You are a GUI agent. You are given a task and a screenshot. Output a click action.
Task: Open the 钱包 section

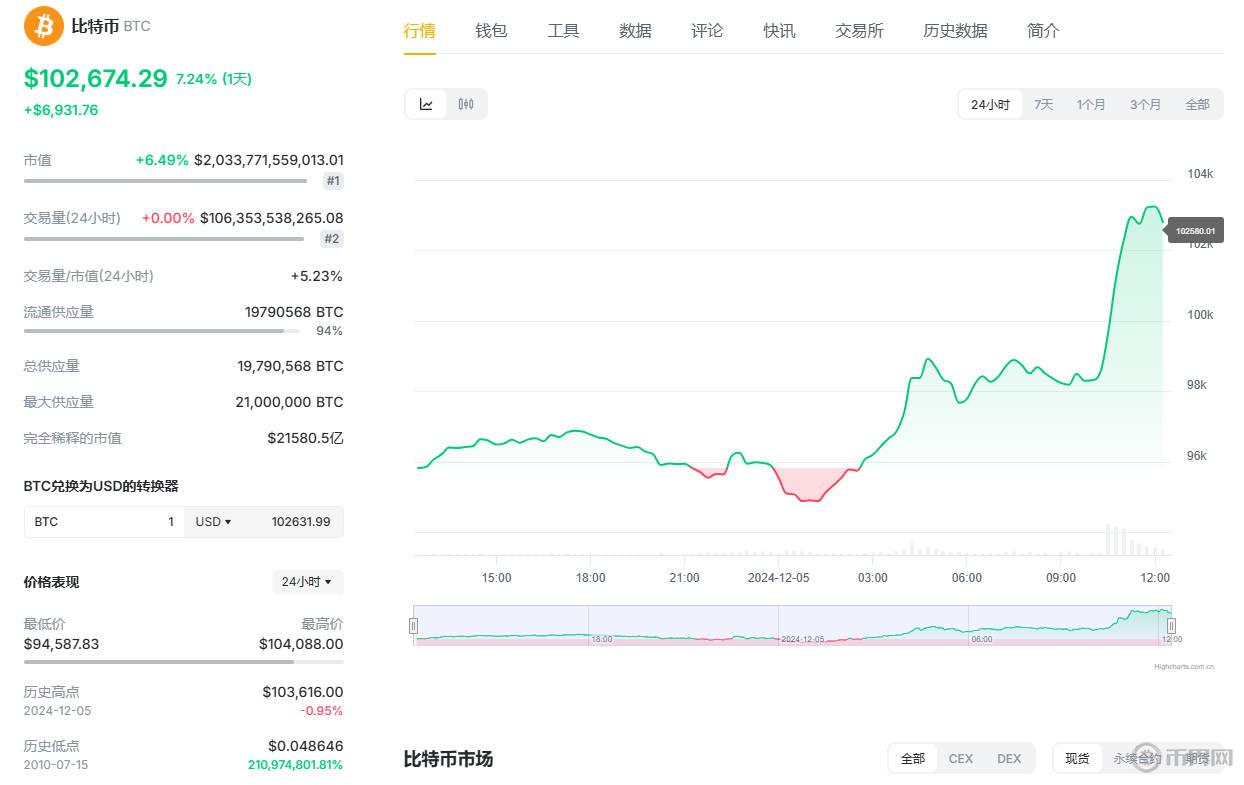[x=491, y=30]
